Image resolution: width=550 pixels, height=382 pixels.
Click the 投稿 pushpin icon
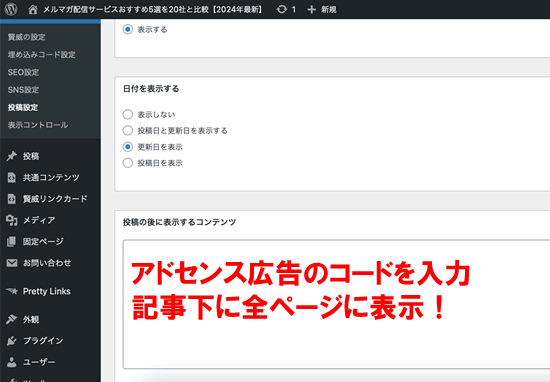(x=12, y=156)
